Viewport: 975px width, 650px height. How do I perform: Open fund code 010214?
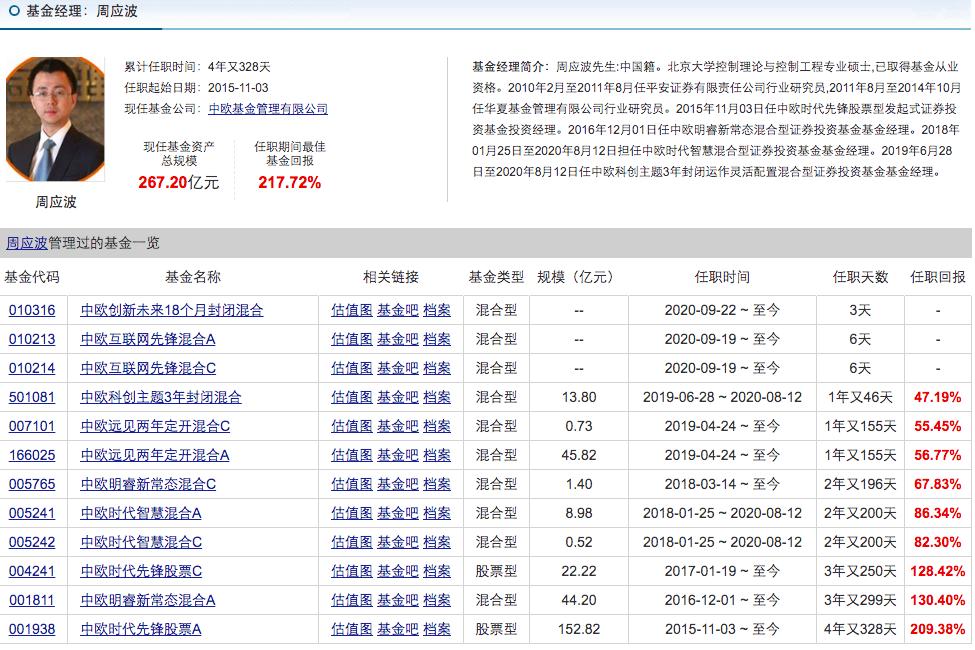32,368
